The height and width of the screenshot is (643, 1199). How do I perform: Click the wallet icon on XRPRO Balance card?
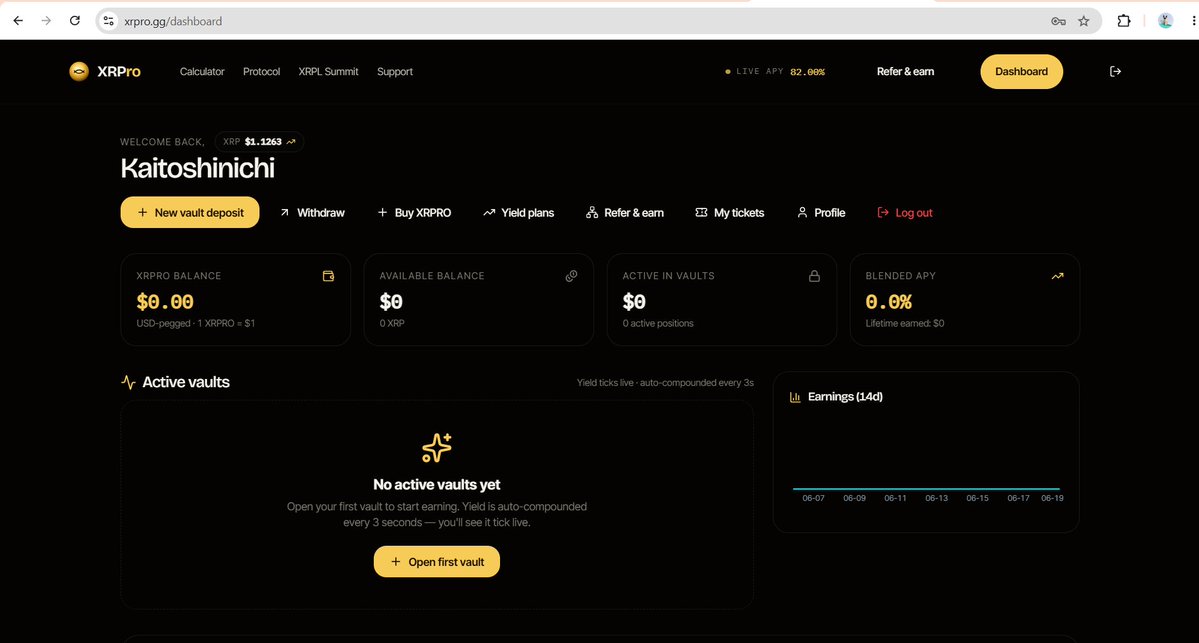(328, 276)
